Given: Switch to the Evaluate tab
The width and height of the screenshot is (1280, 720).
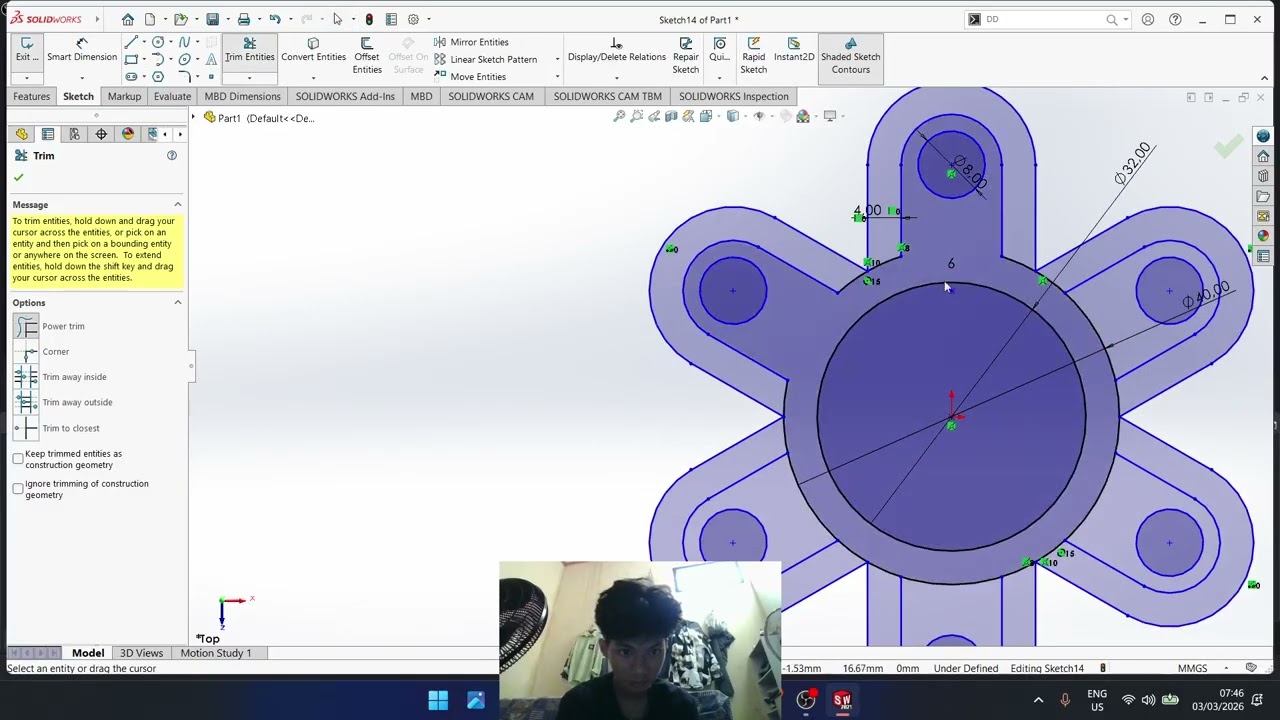Looking at the screenshot, I should click(x=172, y=96).
